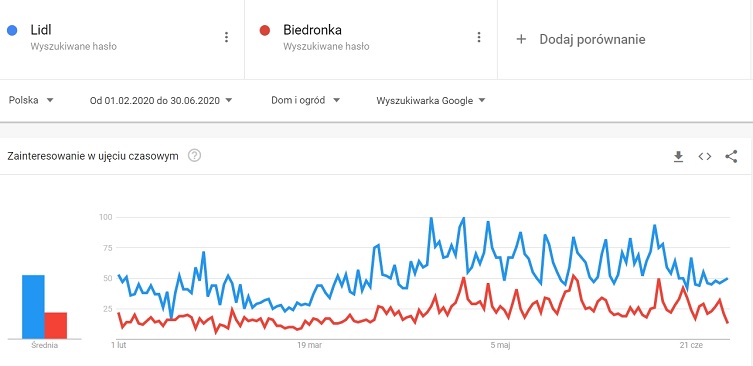Image resolution: width=753 pixels, height=366 pixels.
Task: Open the embed code icon
Action: point(704,157)
